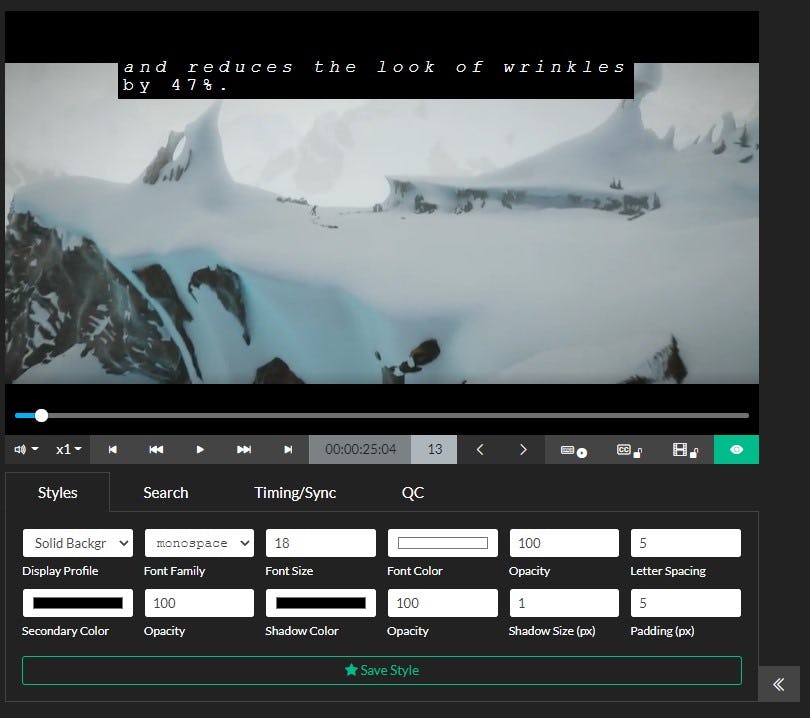Skip to the last frame of the video
The image size is (810, 718).
point(289,449)
